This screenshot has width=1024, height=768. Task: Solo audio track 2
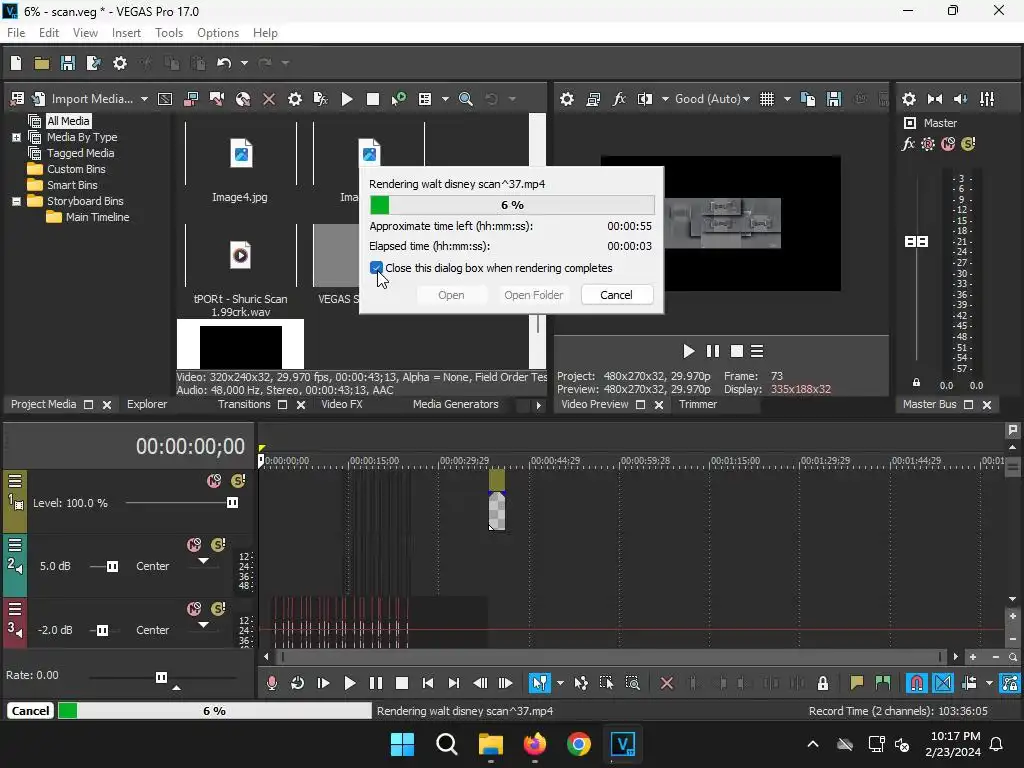pyautogui.click(x=218, y=545)
